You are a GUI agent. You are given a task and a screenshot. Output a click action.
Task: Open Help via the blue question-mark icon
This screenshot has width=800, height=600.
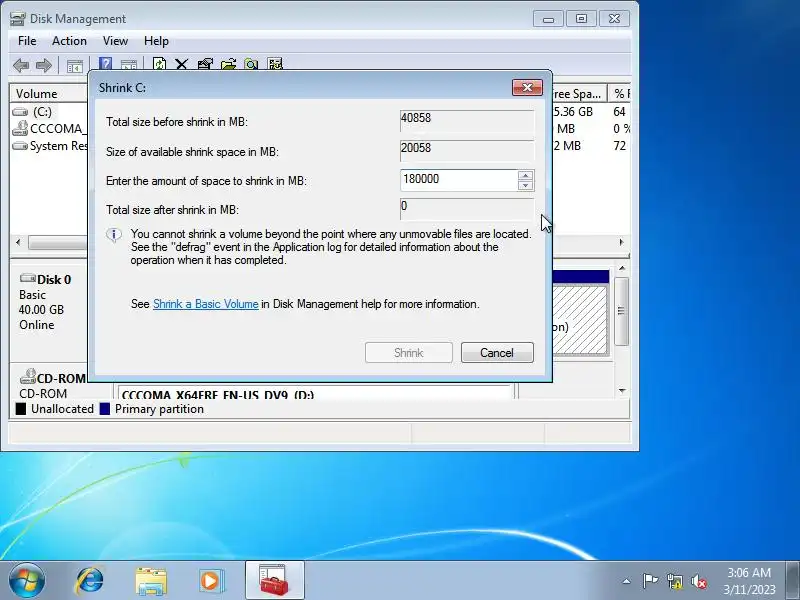(x=106, y=64)
